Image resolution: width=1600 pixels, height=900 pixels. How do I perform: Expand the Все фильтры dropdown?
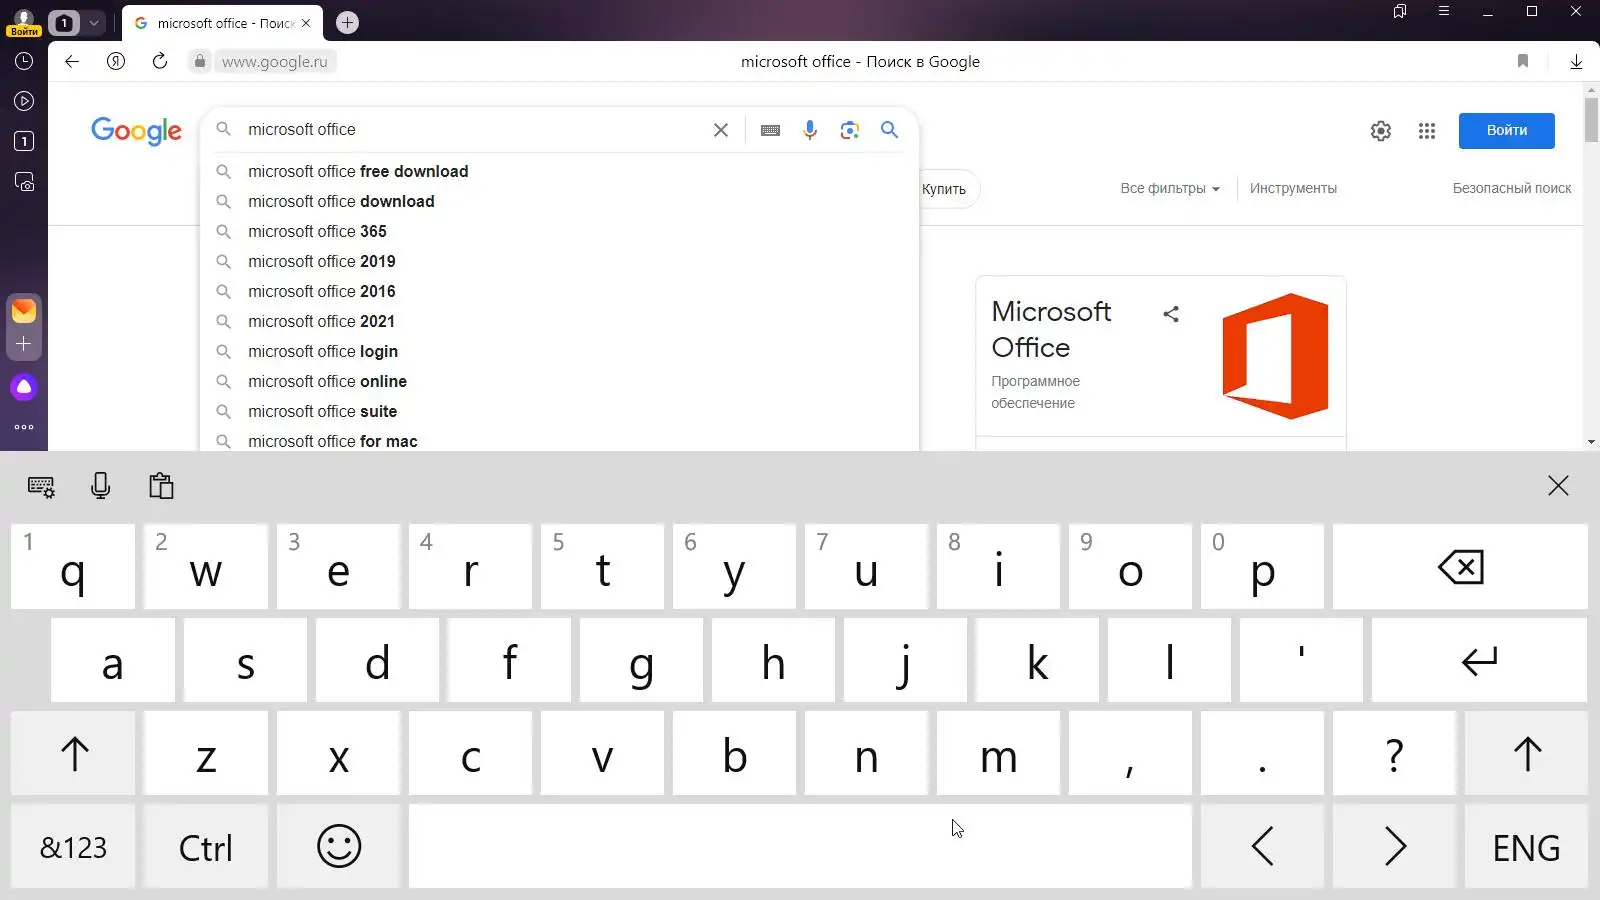[1170, 188]
